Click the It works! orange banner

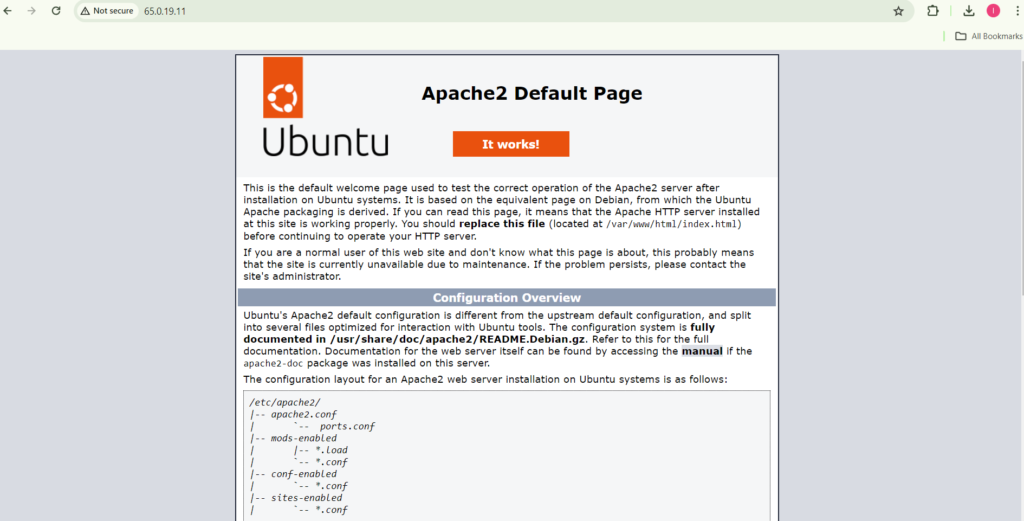coord(510,144)
